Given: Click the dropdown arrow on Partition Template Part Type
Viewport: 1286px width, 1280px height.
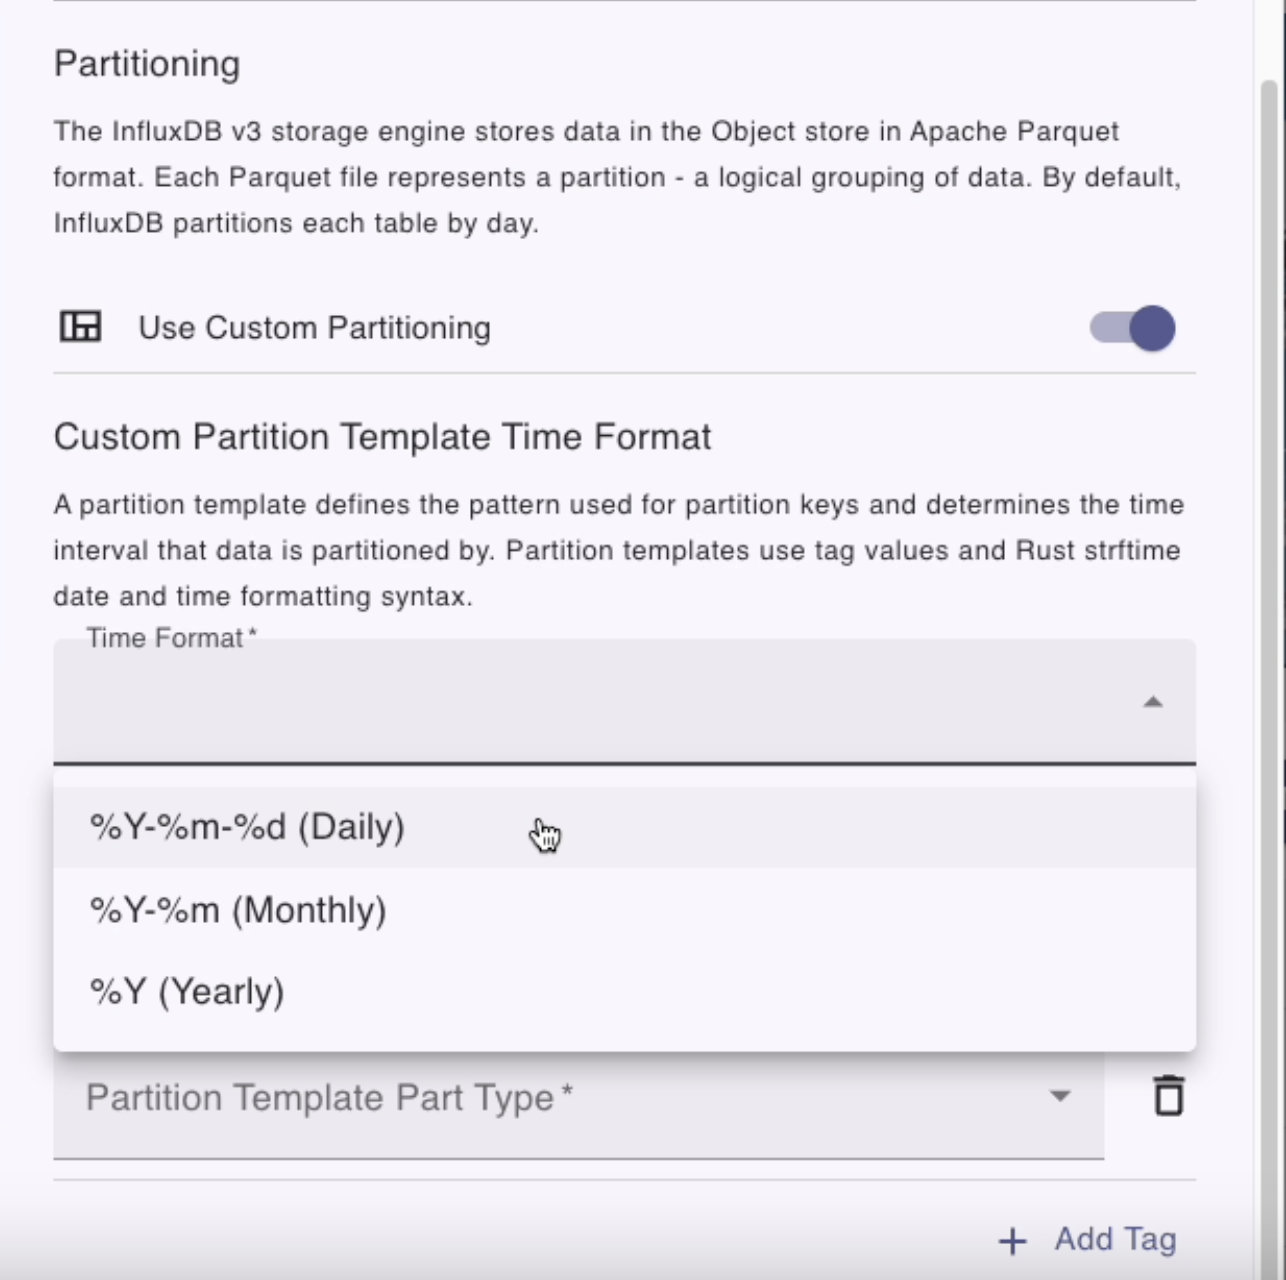Looking at the screenshot, I should coord(1062,1097).
